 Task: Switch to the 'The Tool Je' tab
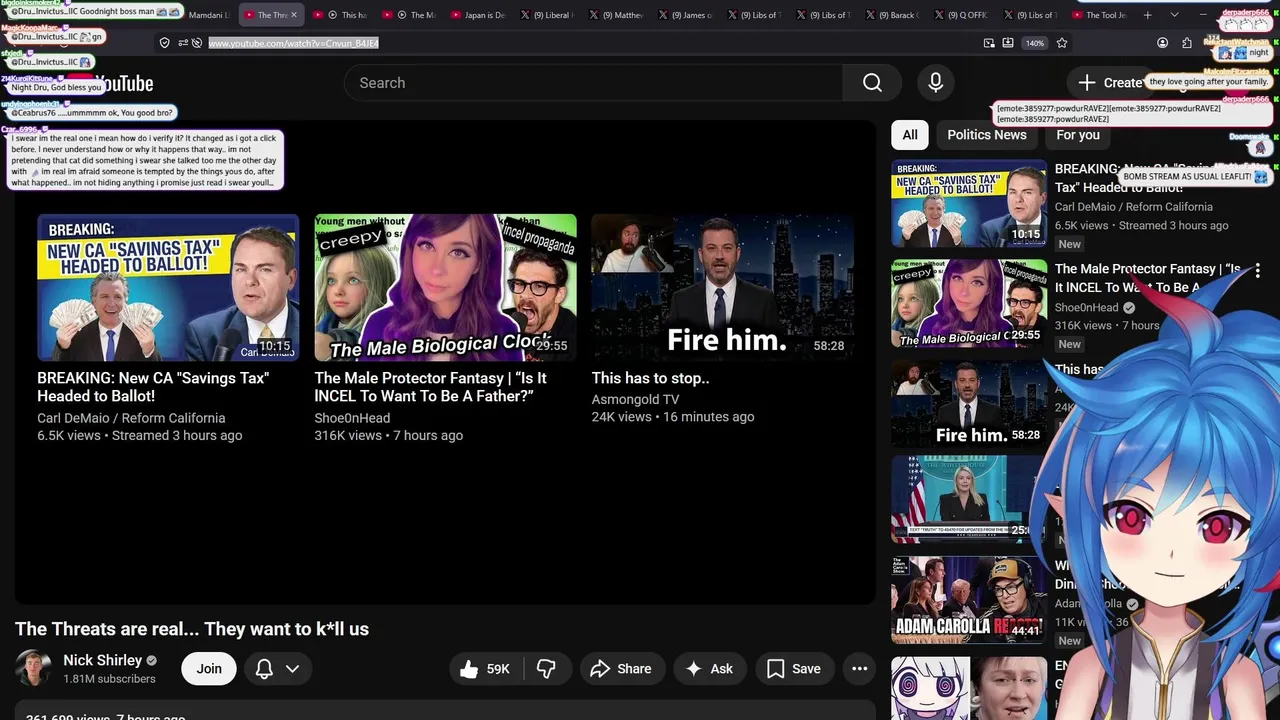(x=1098, y=15)
